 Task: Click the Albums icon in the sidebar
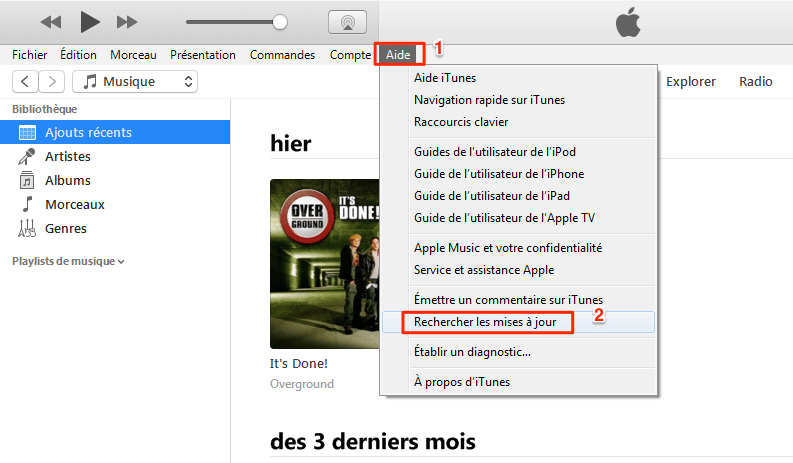[x=27, y=180]
